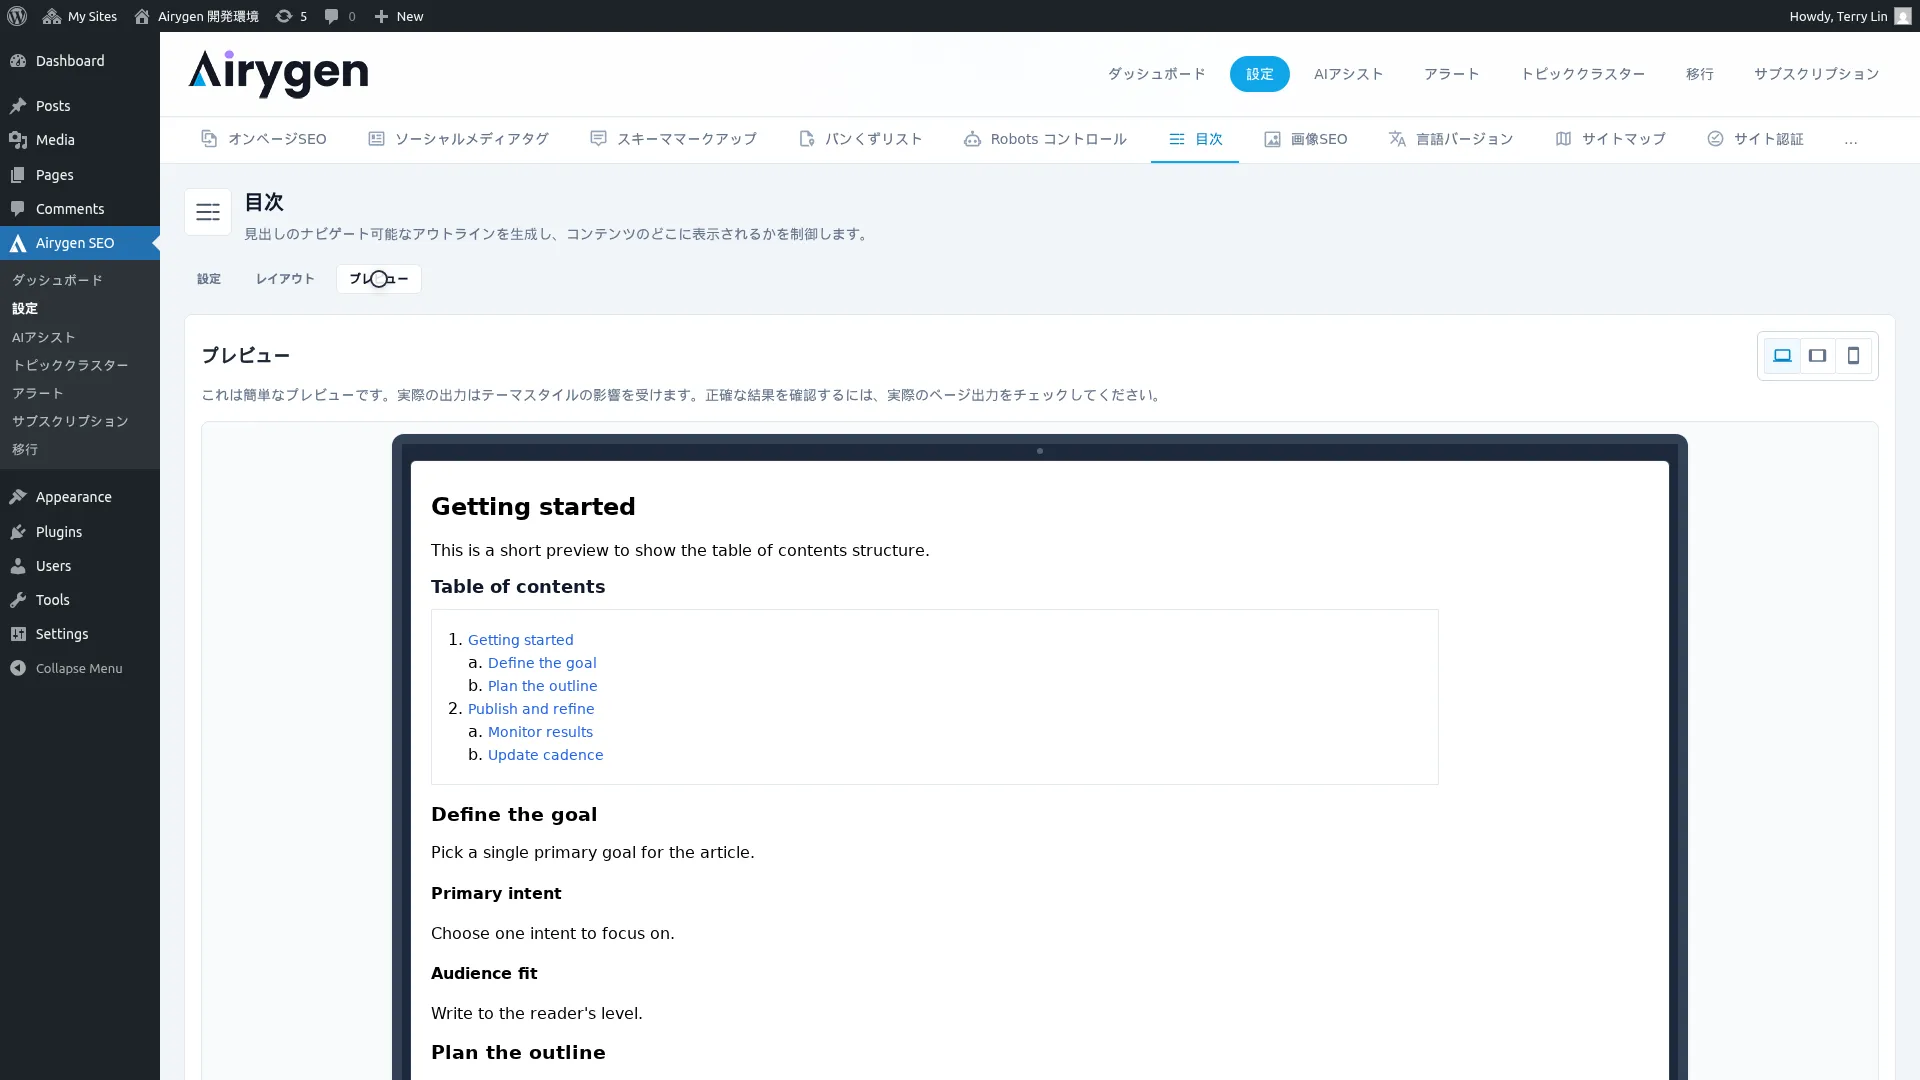The height and width of the screenshot is (1080, 1920).
Task: Follow the 'Publish and refine' TOC link
Action: click(531, 709)
